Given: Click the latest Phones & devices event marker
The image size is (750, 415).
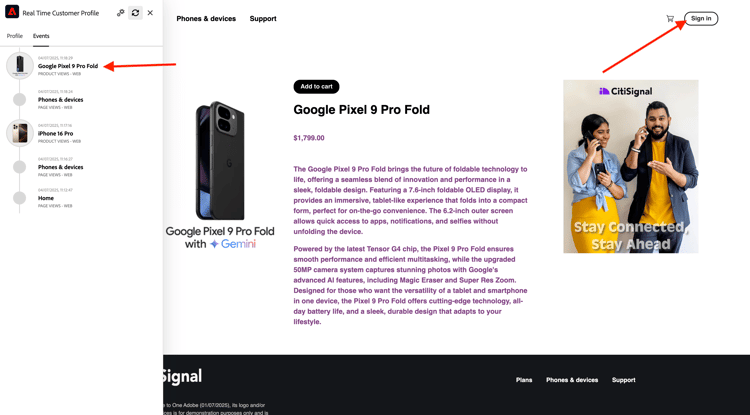Looking at the screenshot, I should point(20,99).
